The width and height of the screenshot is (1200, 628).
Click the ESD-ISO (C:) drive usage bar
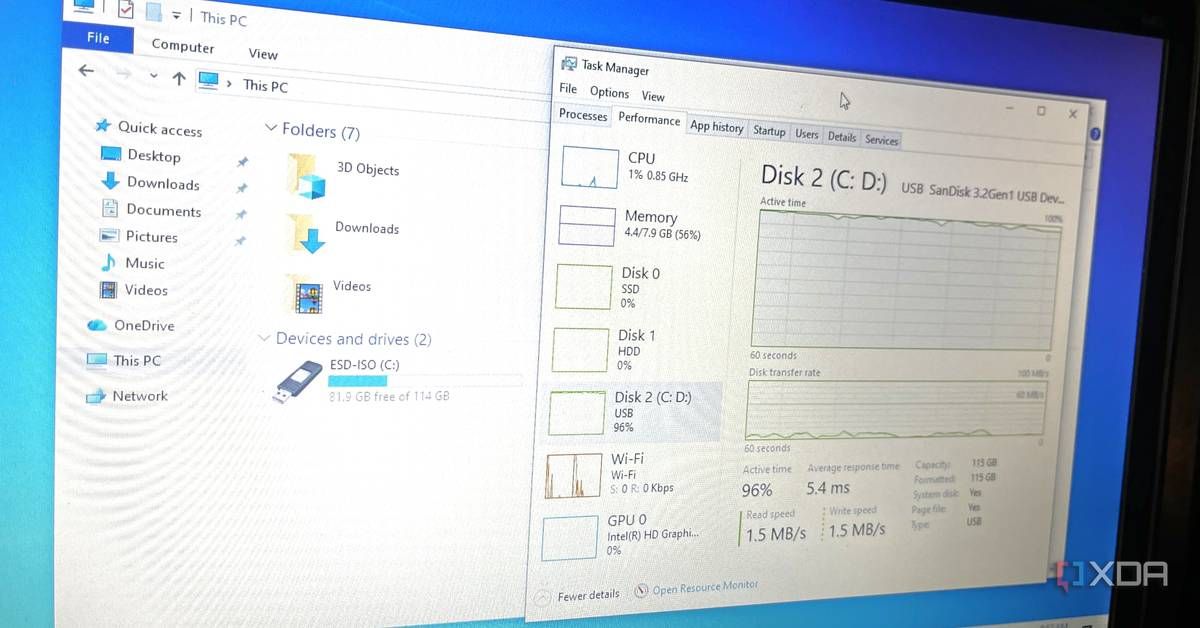point(425,381)
